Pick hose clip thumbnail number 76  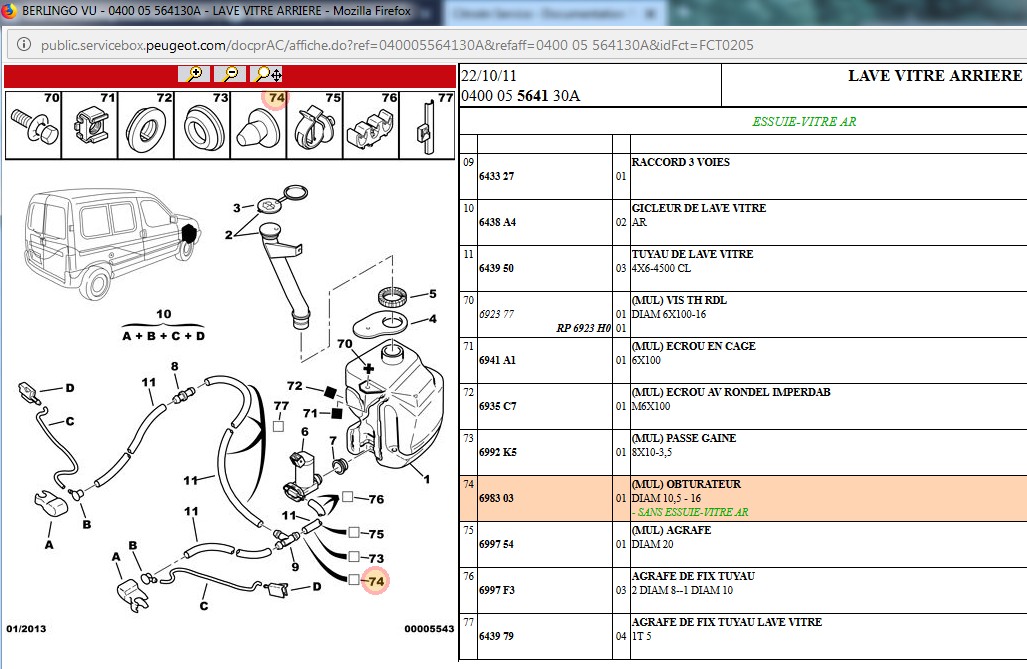click(371, 125)
